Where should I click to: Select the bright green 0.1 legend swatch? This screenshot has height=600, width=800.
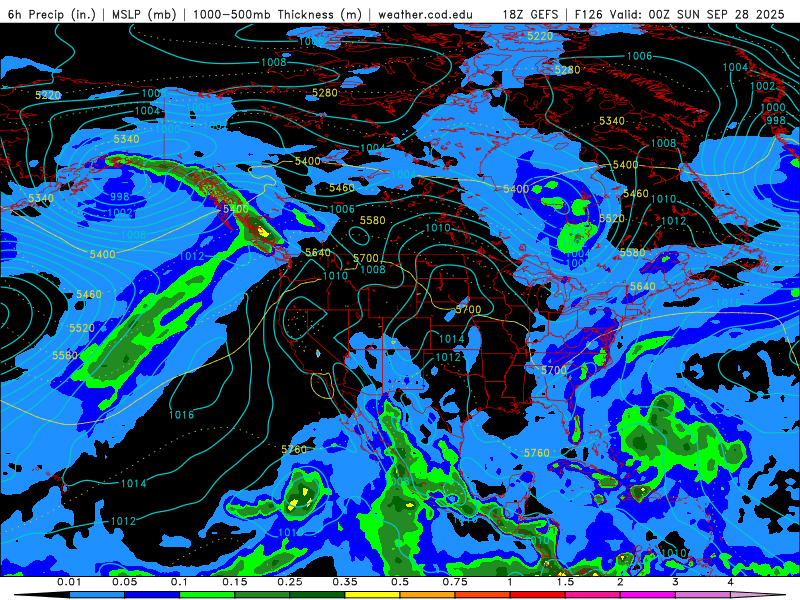[207, 595]
